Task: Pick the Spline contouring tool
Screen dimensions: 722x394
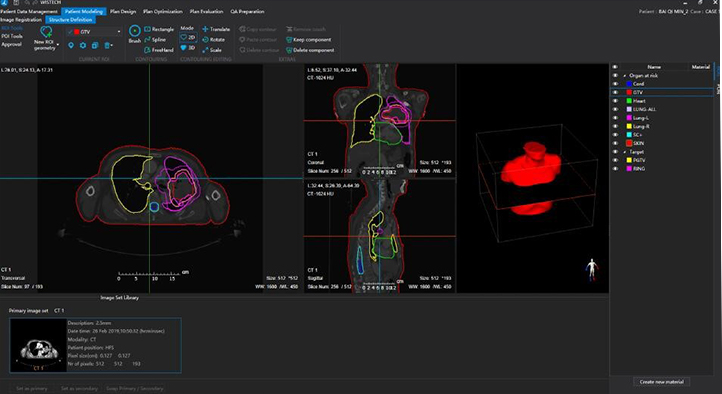Action: coord(155,40)
